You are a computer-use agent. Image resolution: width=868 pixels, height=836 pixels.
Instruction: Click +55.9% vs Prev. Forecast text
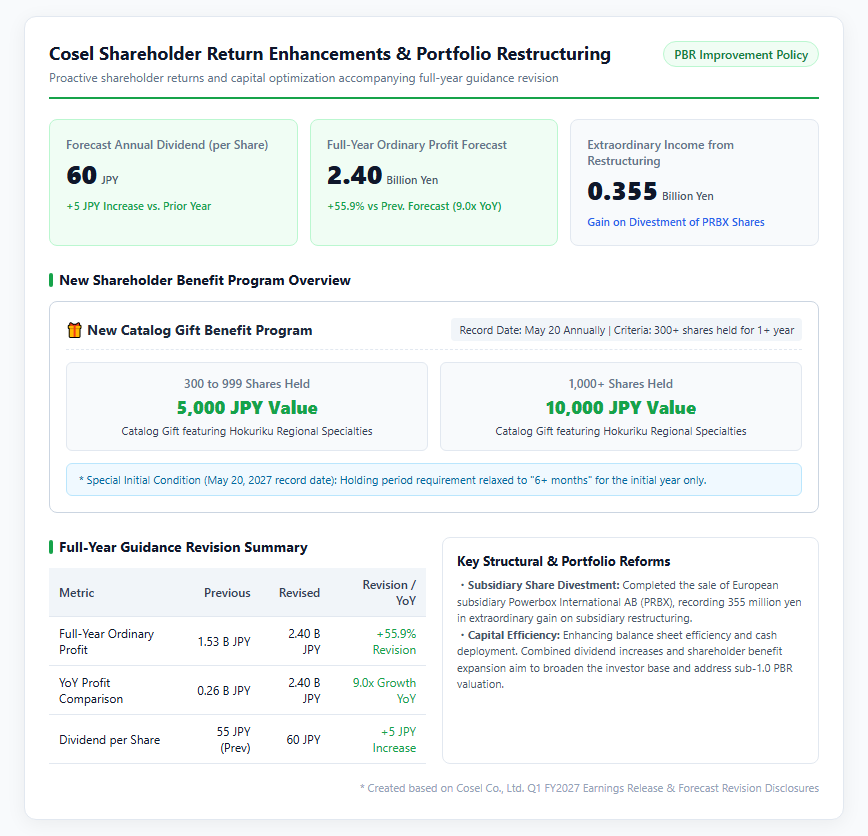[414, 206]
